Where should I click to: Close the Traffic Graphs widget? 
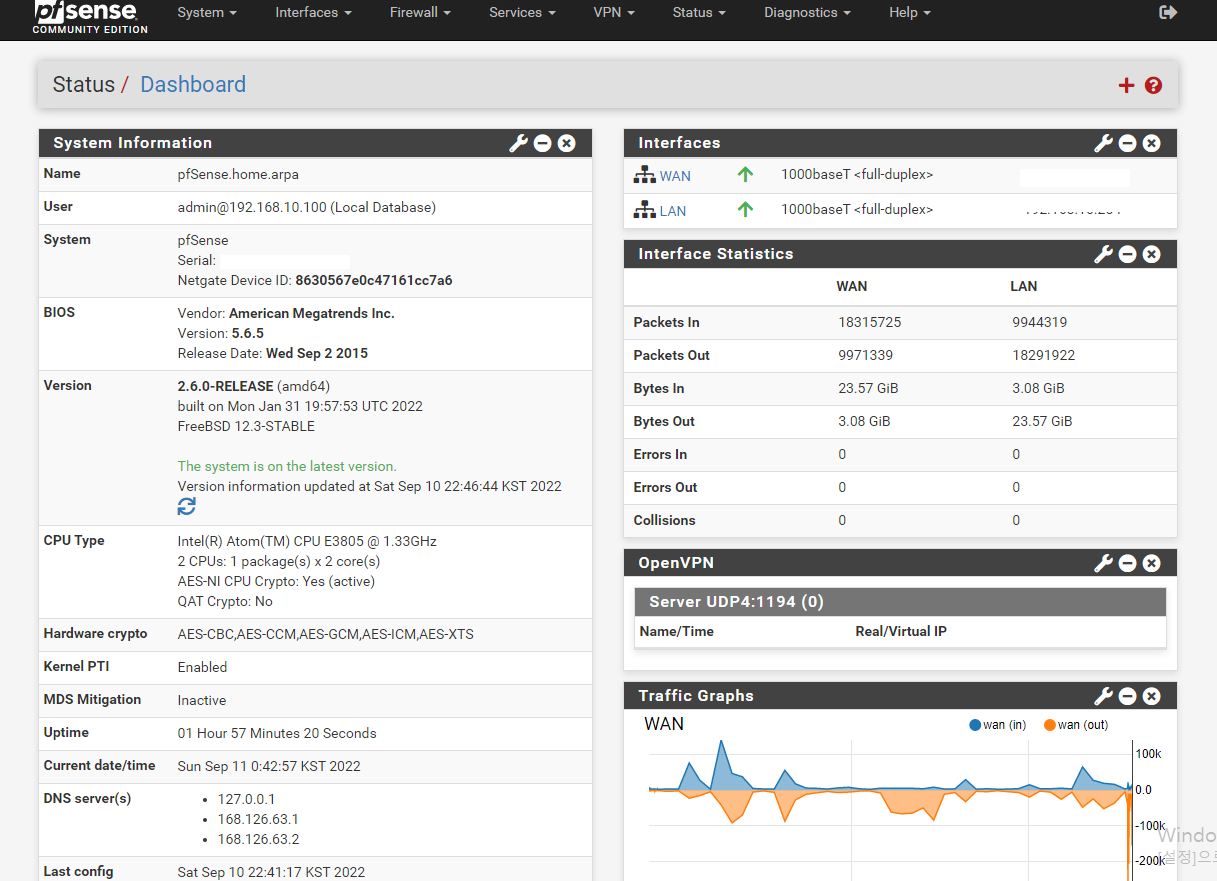(x=1152, y=696)
